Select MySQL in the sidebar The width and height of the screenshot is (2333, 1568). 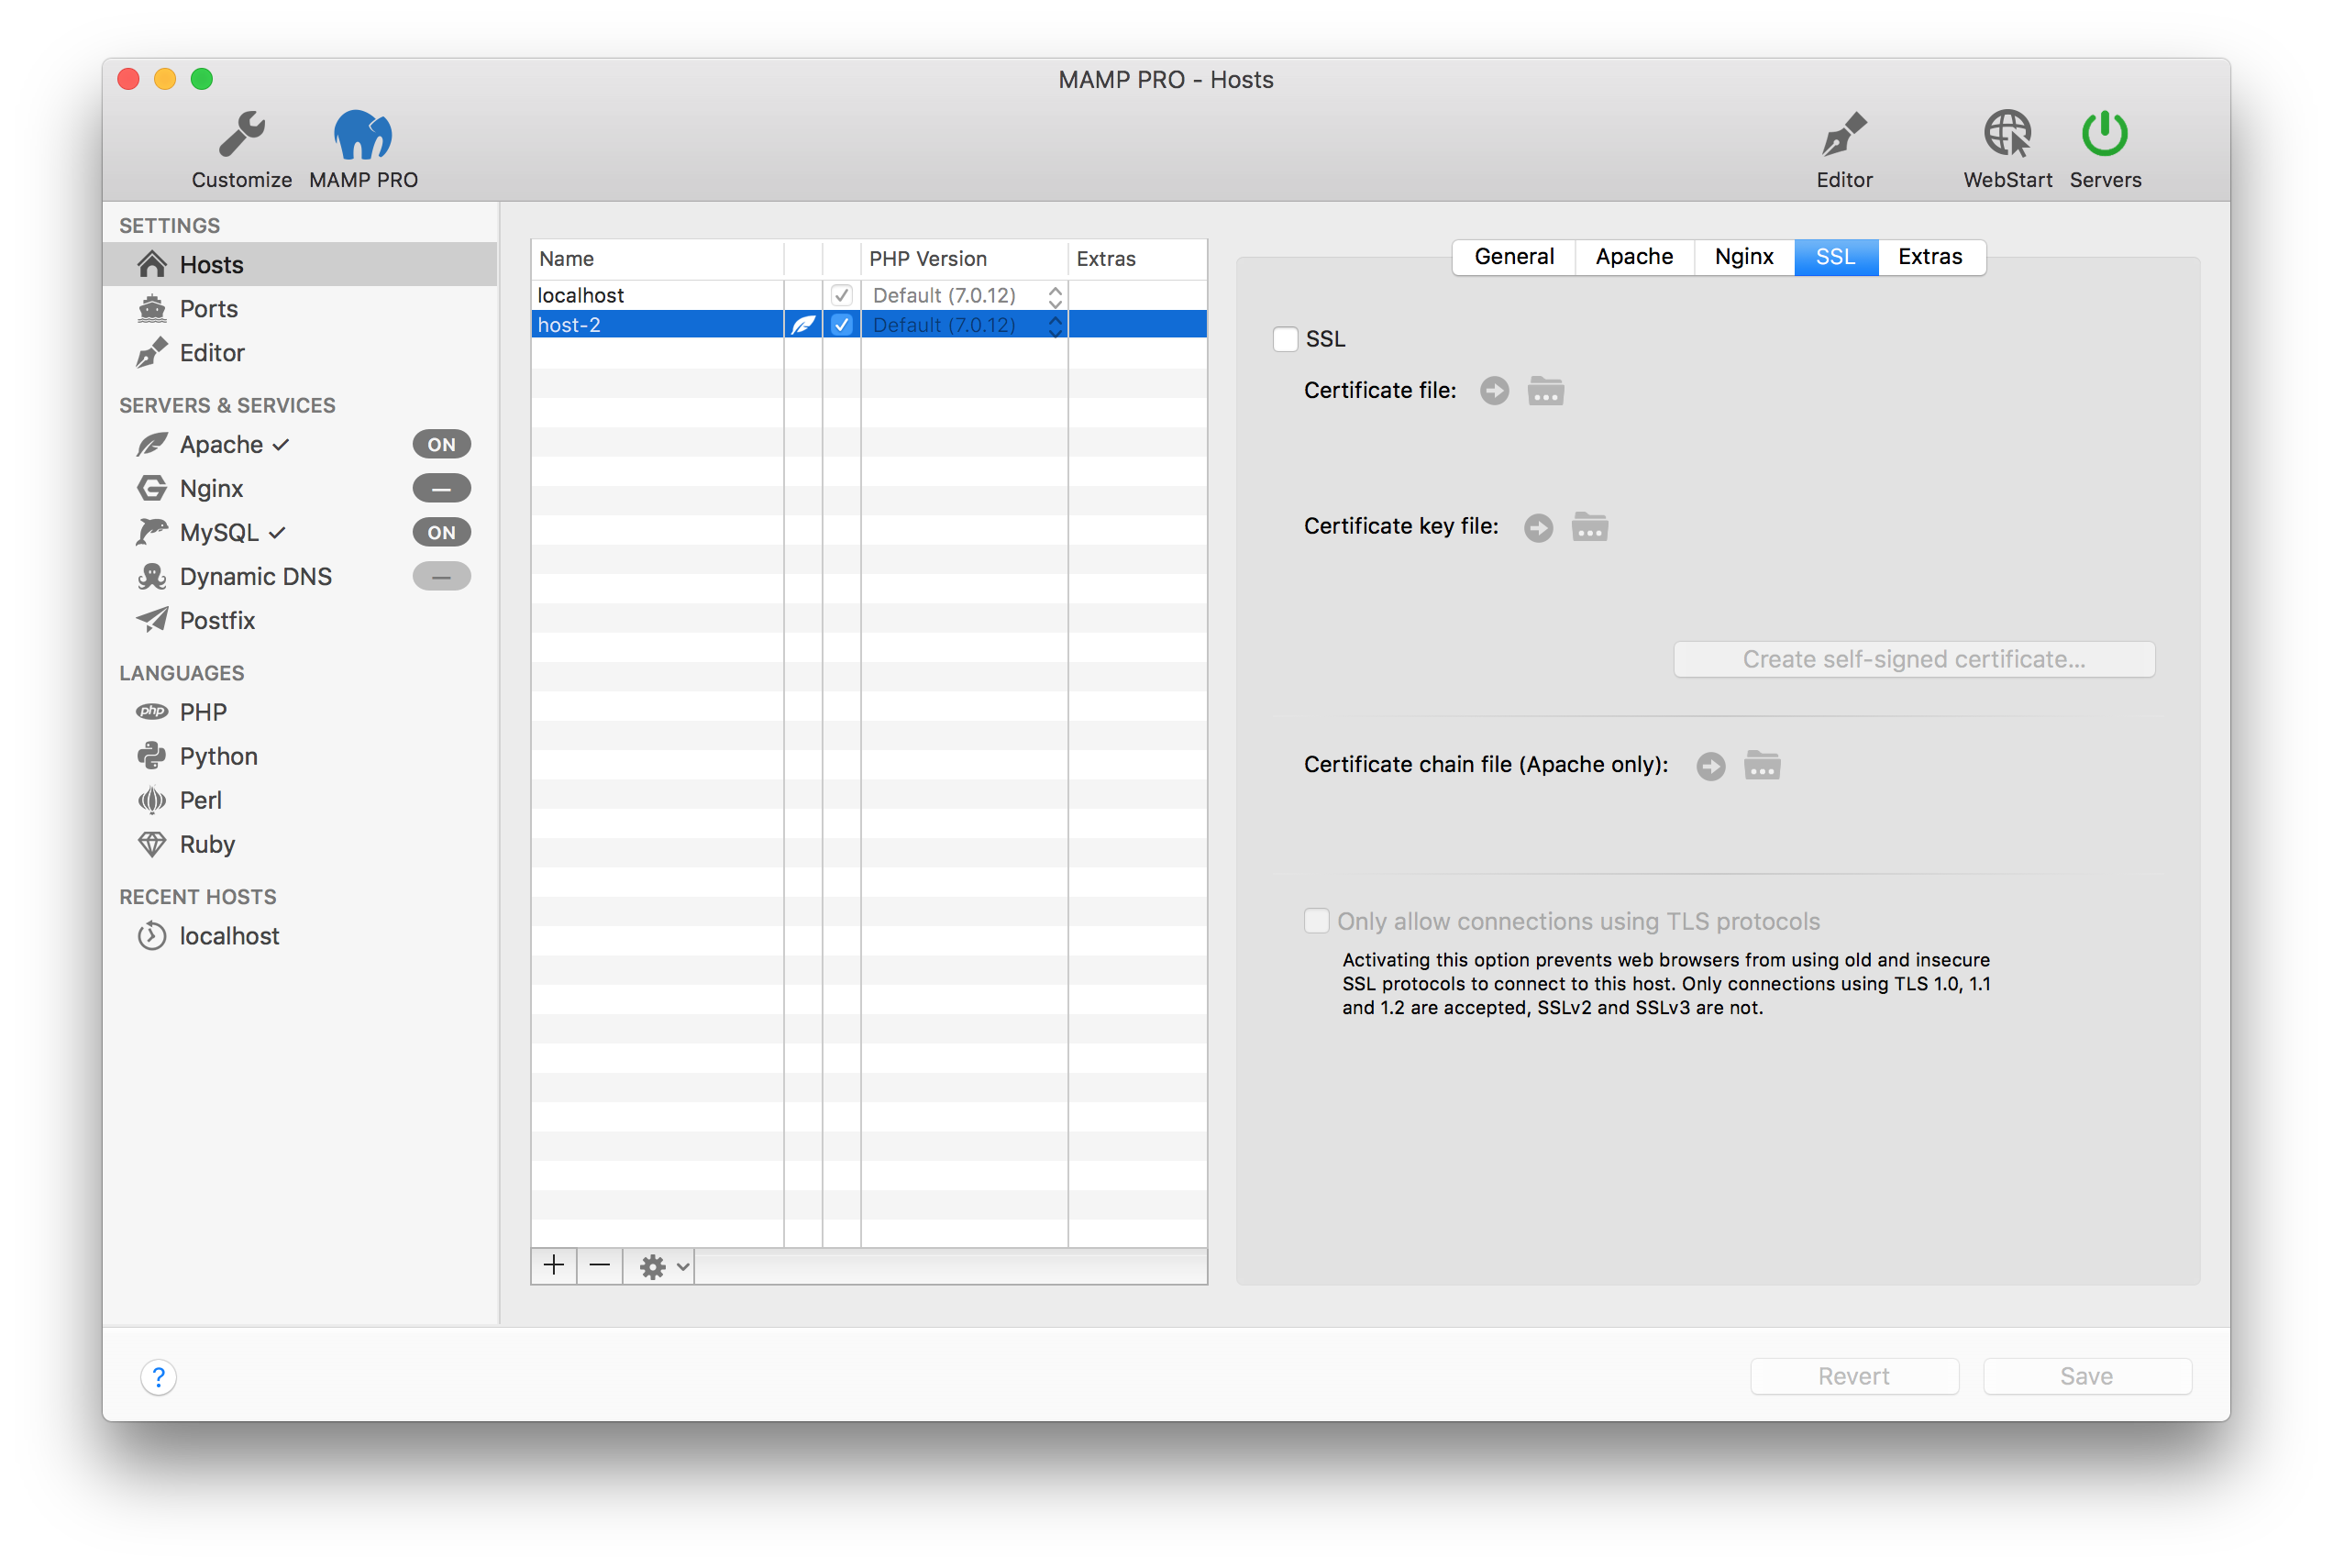tap(219, 532)
